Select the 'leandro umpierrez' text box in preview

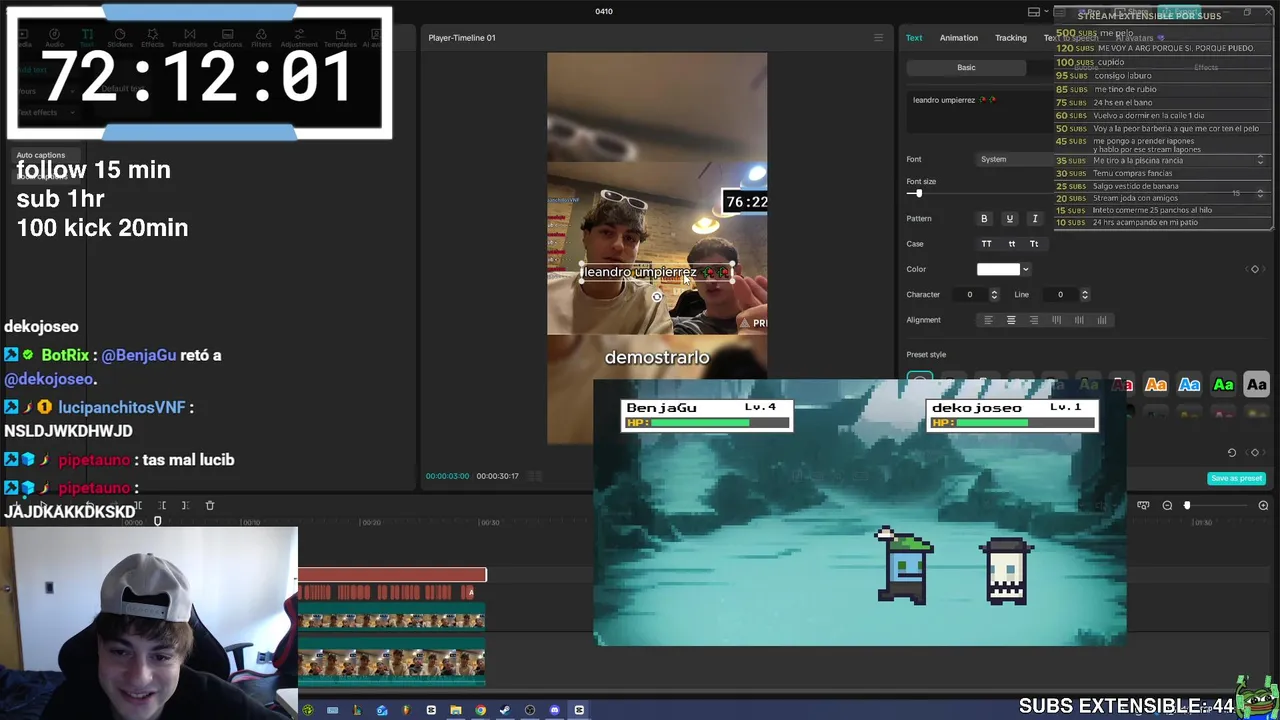click(x=657, y=272)
